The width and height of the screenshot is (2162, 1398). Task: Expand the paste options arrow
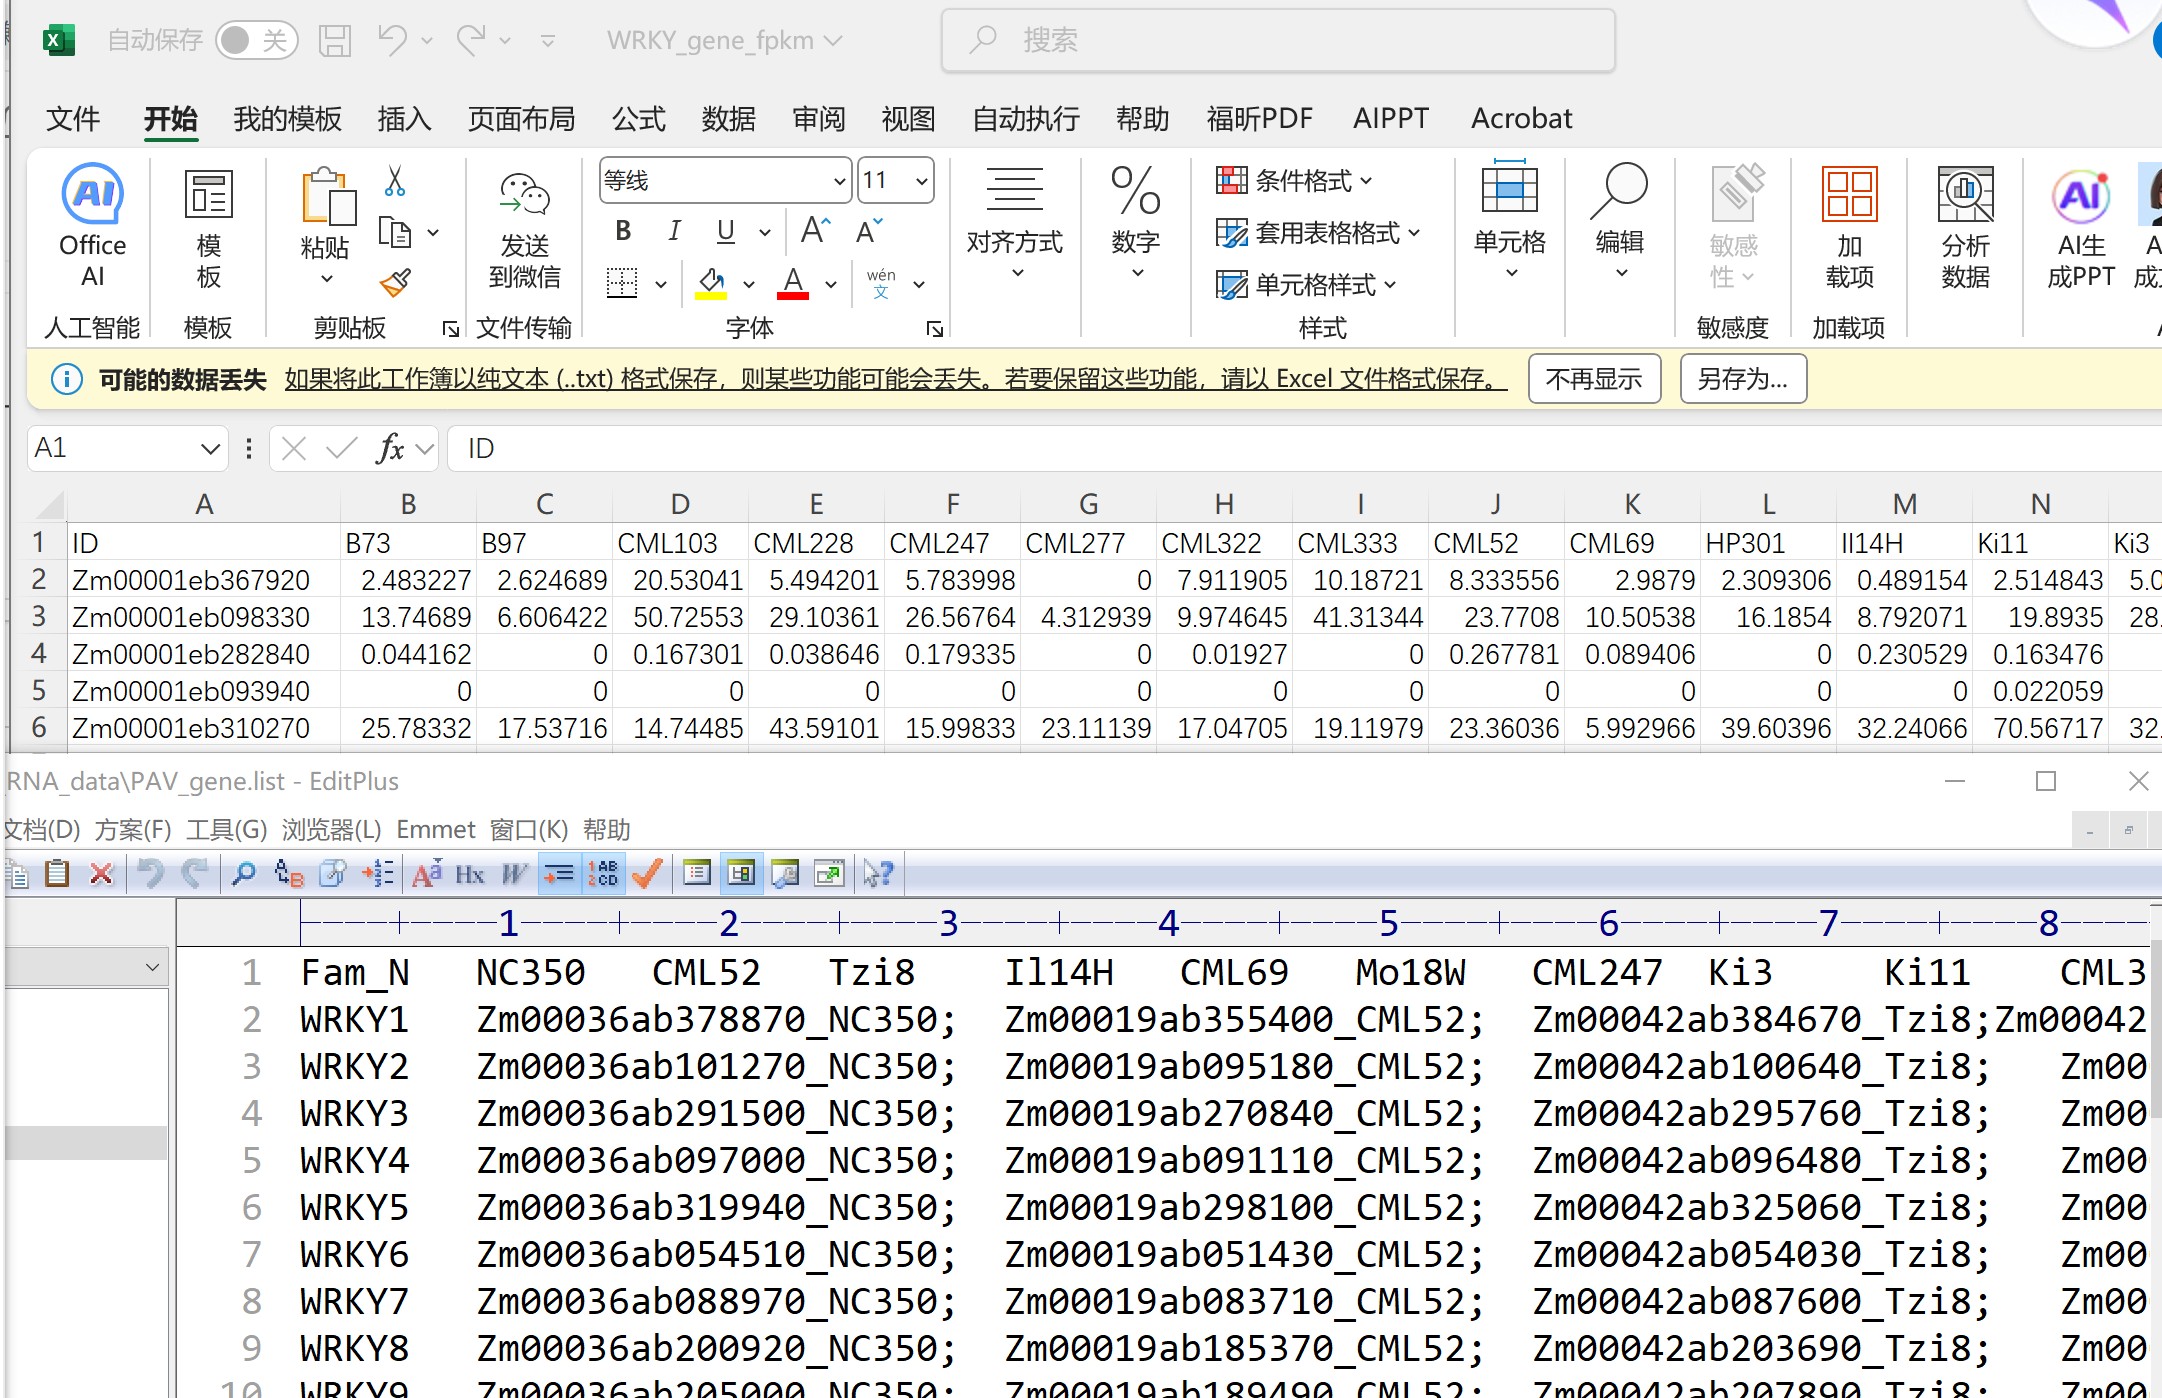click(x=326, y=279)
